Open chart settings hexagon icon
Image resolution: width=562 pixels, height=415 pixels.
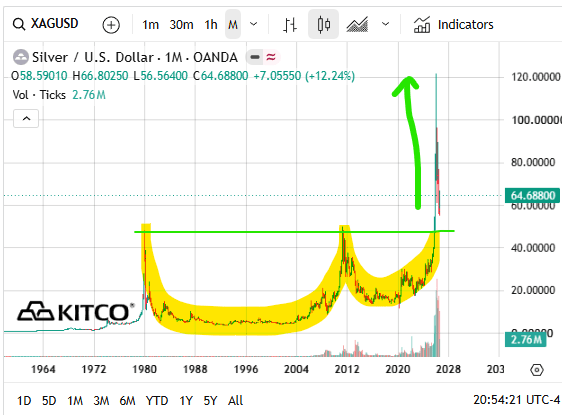point(537,369)
